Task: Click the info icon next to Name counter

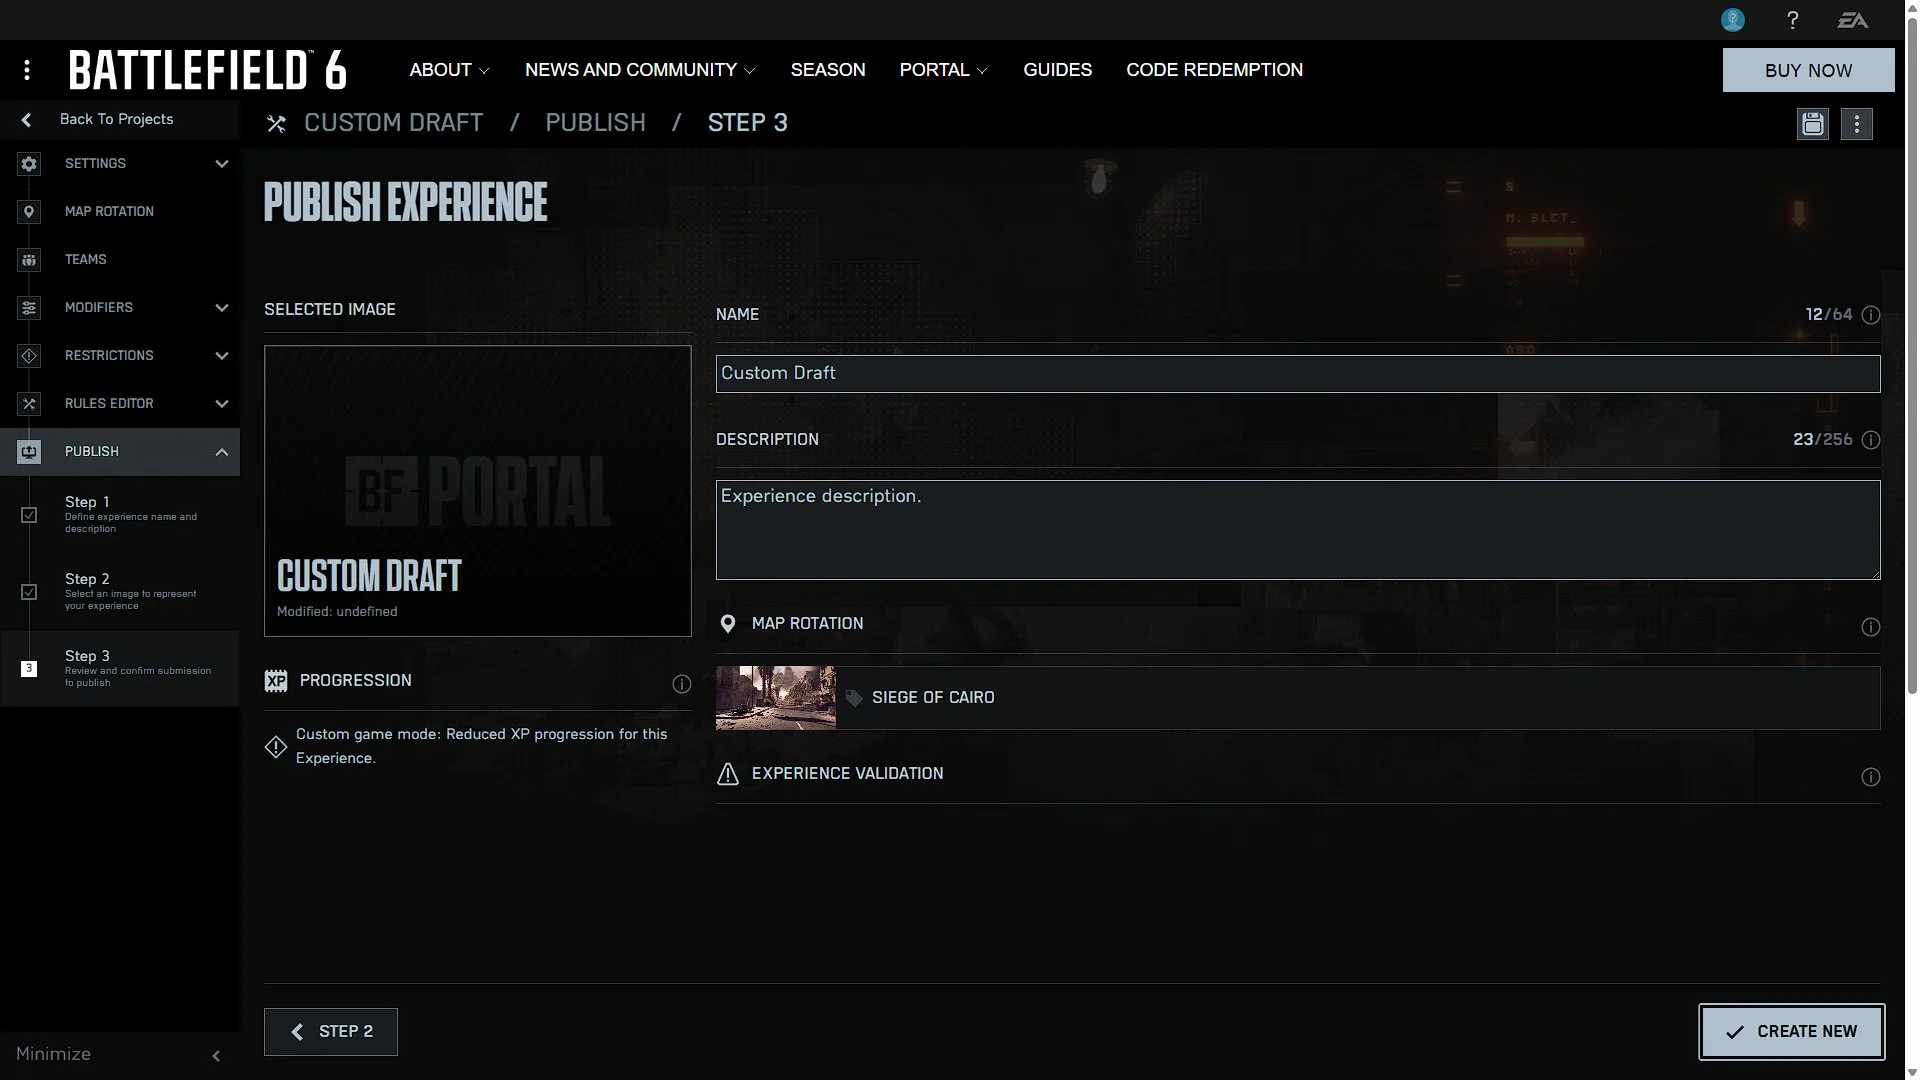Action: click(x=1870, y=315)
